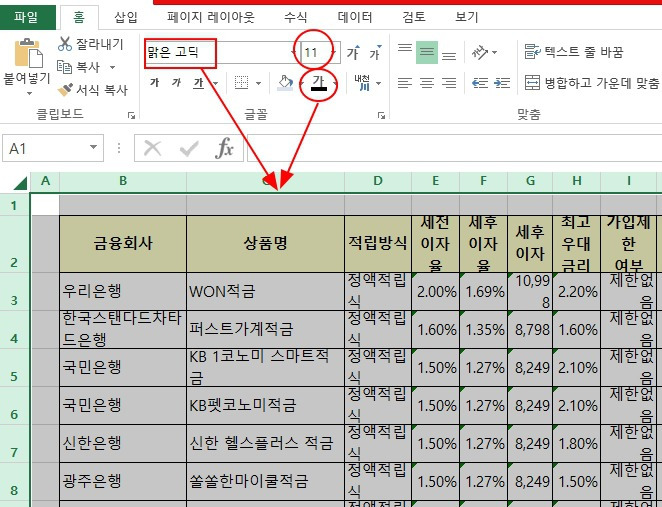Toggle align text left

click(x=405, y=83)
